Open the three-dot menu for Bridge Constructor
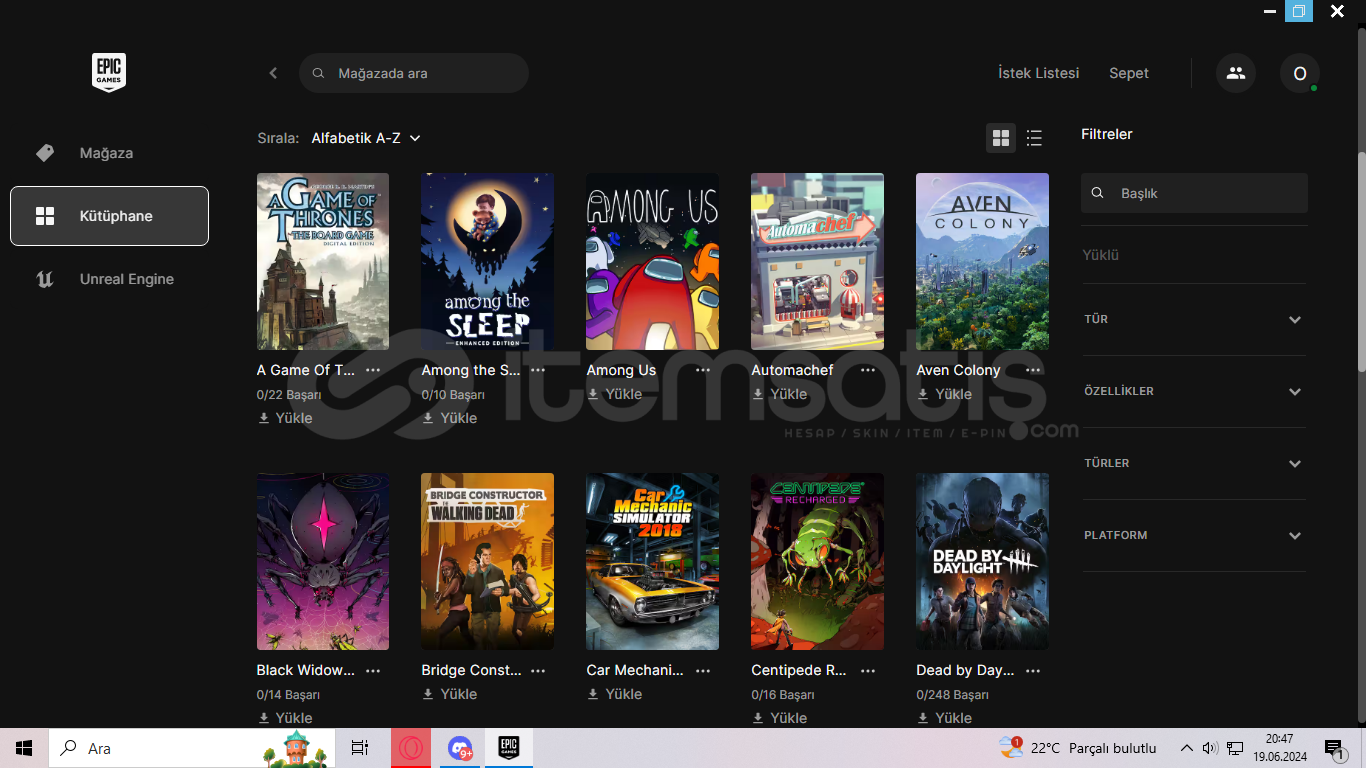The image size is (1366, 768). [x=538, y=670]
